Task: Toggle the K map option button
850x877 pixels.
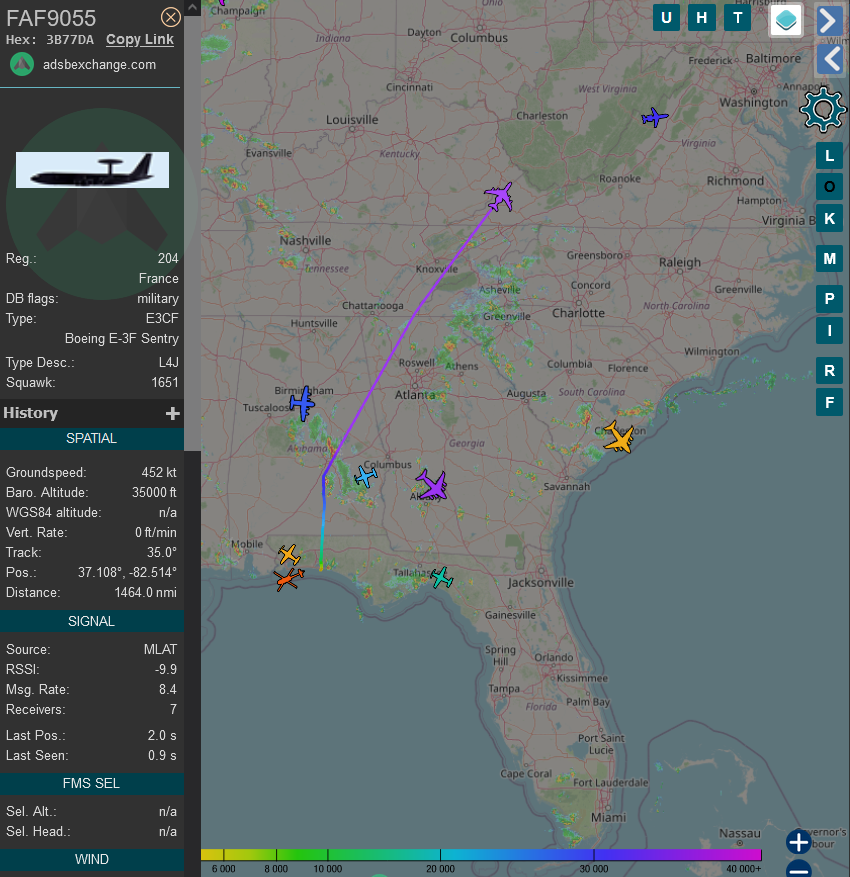Action: [829, 219]
